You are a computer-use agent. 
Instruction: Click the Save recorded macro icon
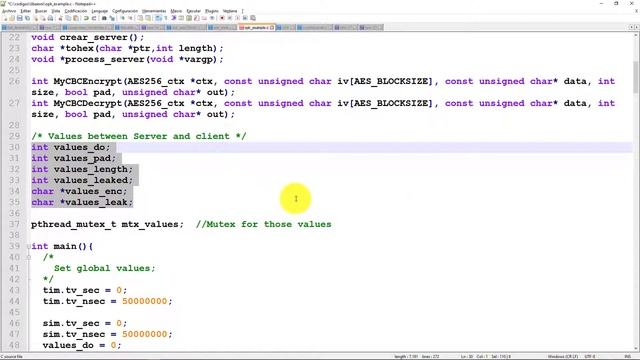(x=253, y=18)
